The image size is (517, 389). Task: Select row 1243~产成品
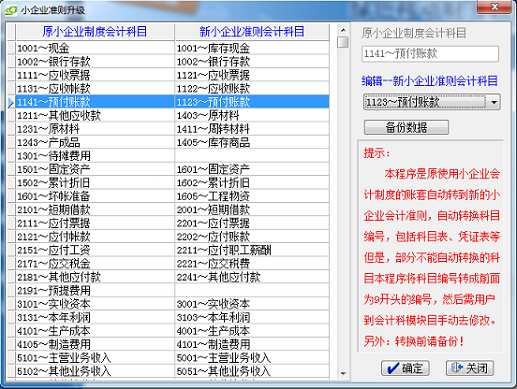(95, 142)
